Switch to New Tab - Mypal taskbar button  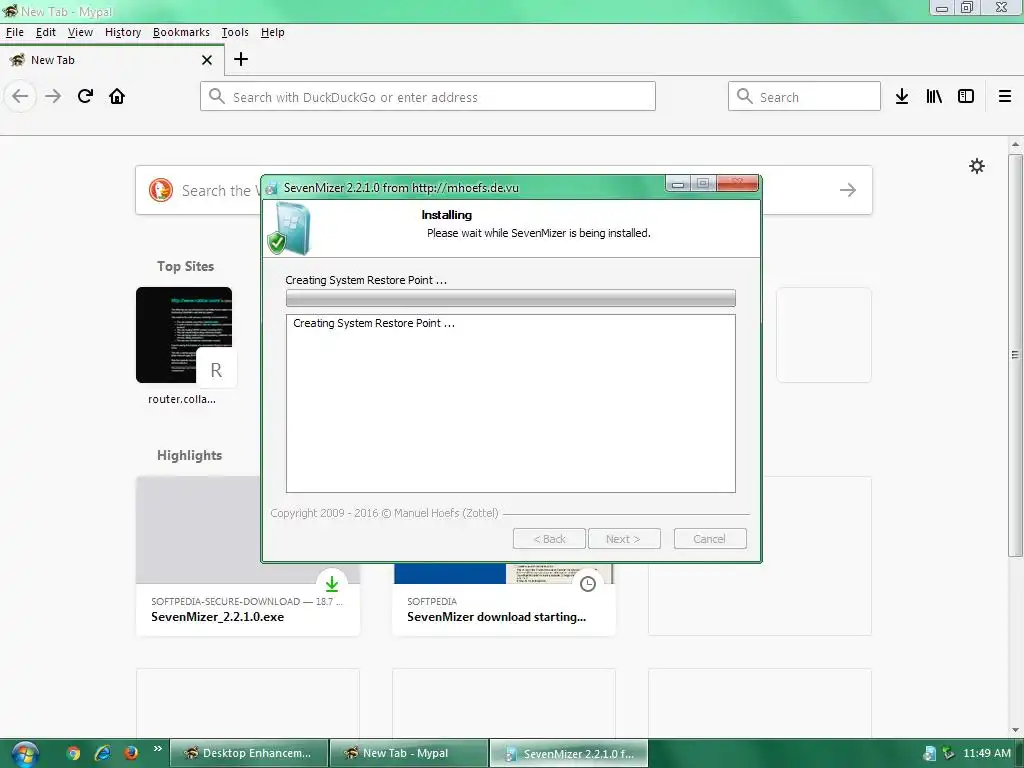coord(409,754)
